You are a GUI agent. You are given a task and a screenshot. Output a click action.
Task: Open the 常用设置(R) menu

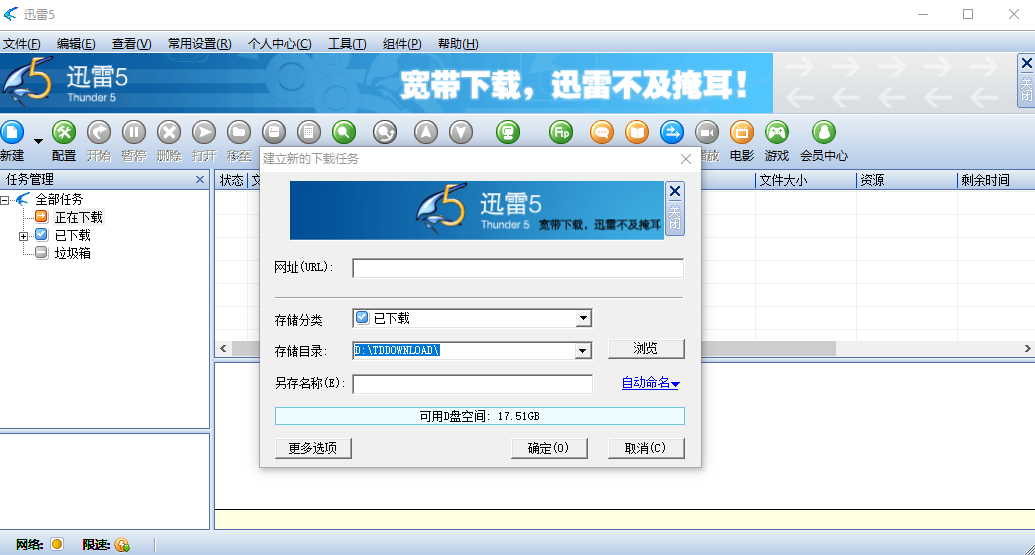pyautogui.click(x=199, y=44)
